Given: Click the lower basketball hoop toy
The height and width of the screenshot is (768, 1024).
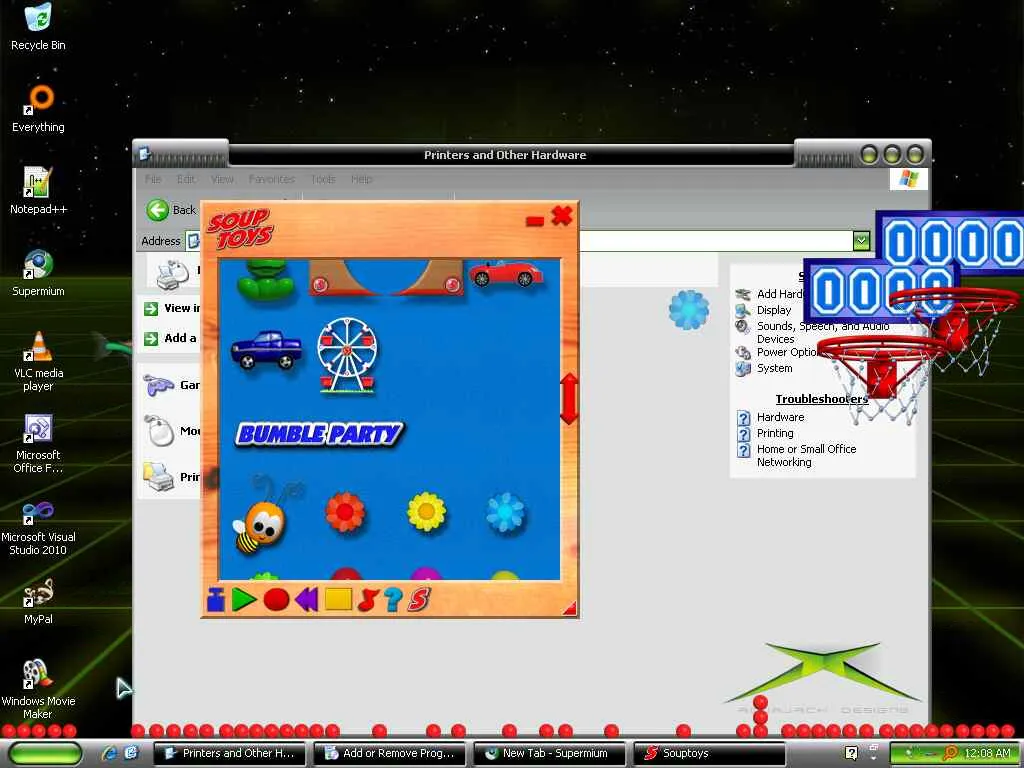Looking at the screenshot, I should pyautogui.click(x=880, y=377).
